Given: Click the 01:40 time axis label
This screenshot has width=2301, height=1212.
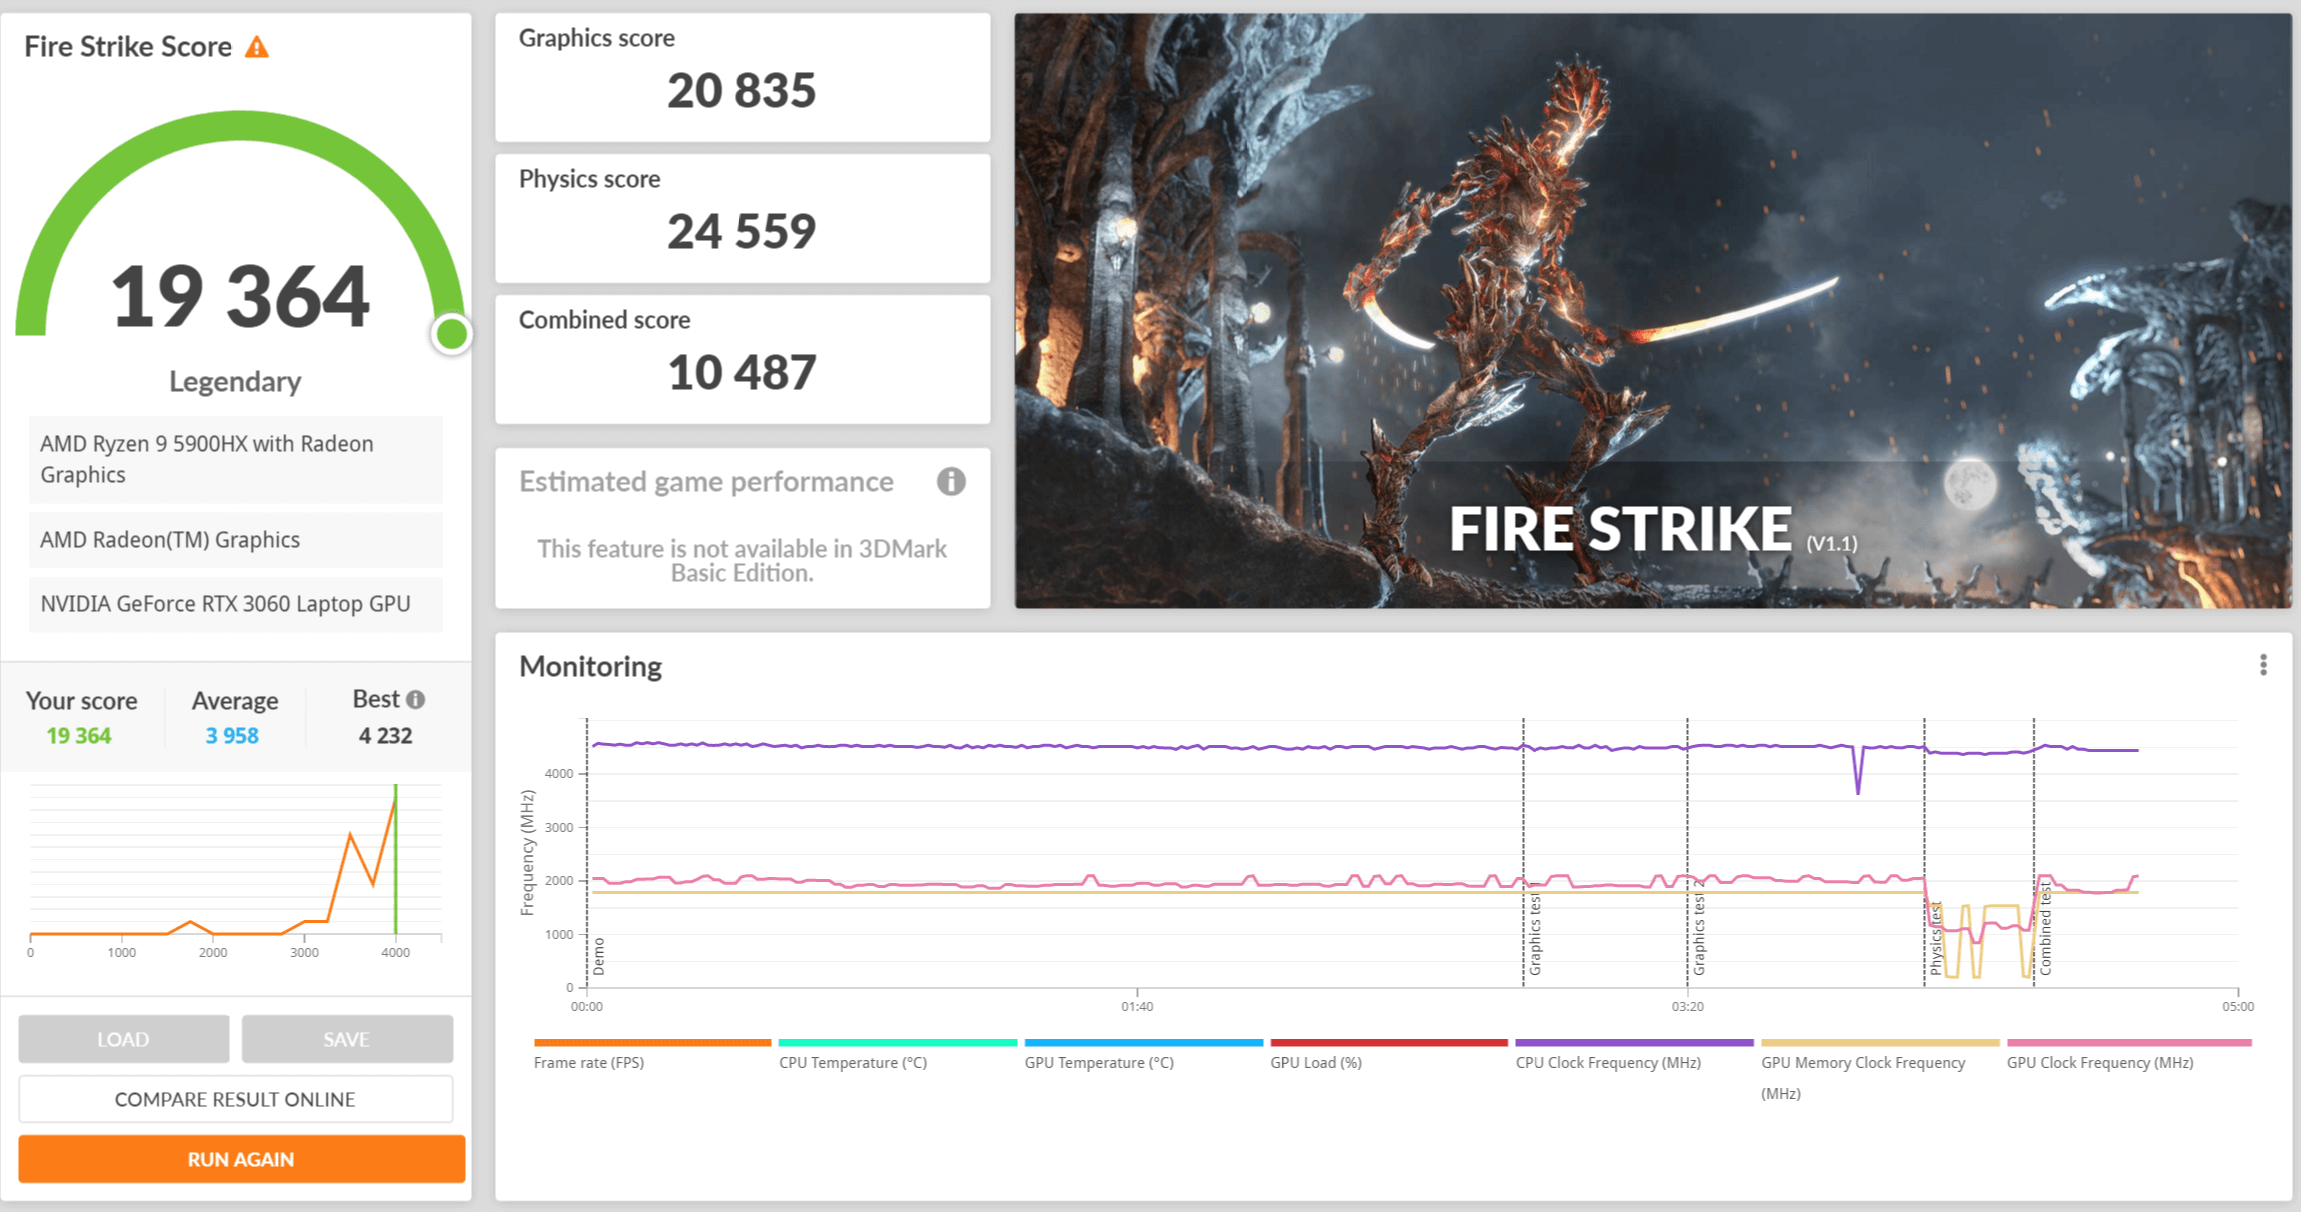Looking at the screenshot, I should pos(1137,1006).
